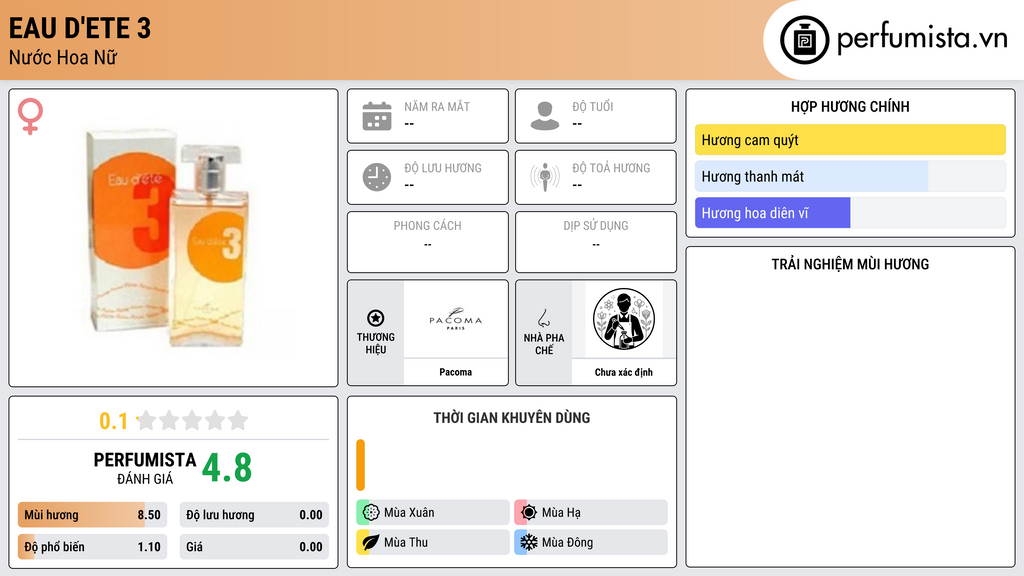
Task: Click the ĐỘ TUỔI label
Action: [592, 106]
